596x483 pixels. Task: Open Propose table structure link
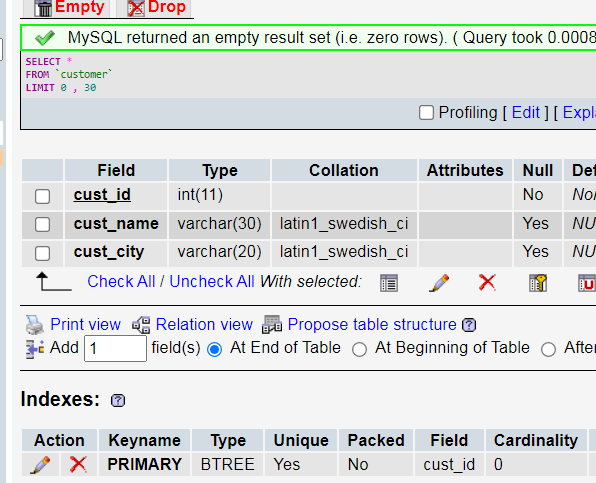(x=372, y=325)
